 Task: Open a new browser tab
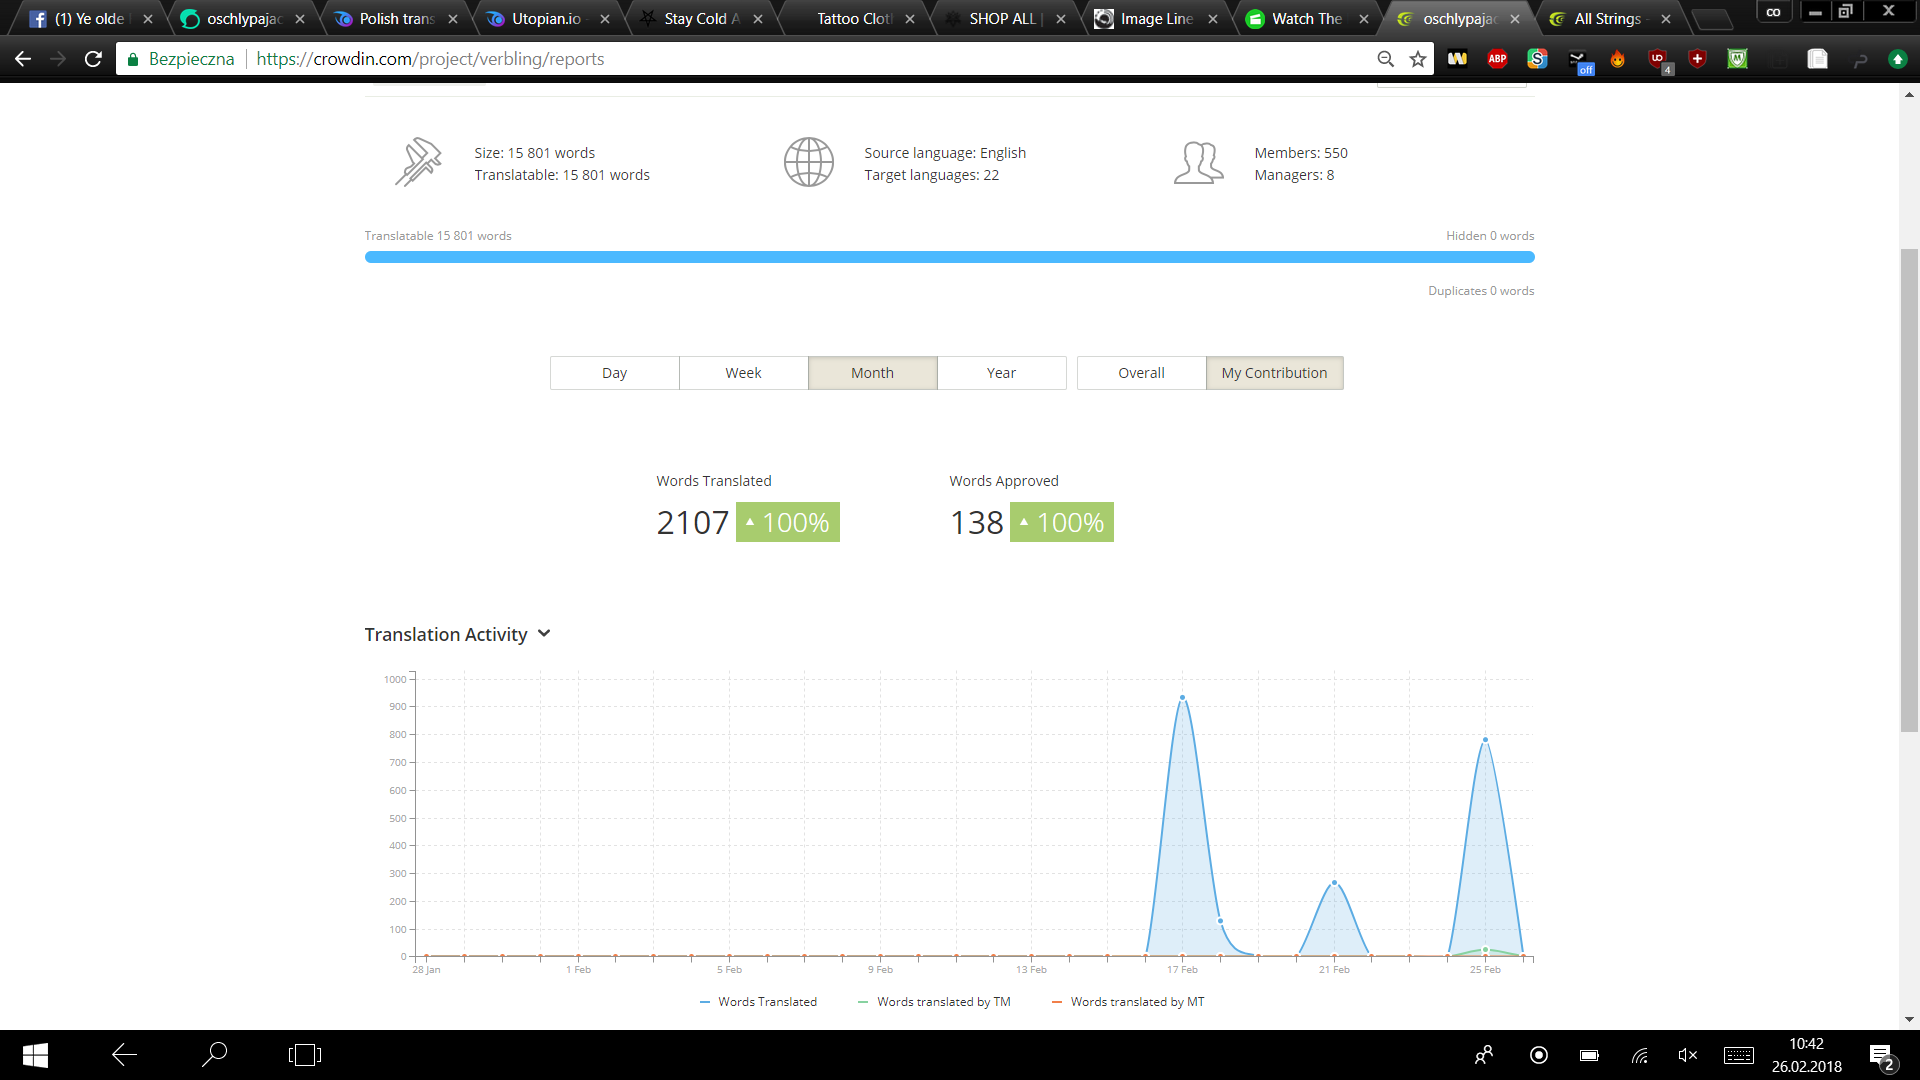(1711, 20)
